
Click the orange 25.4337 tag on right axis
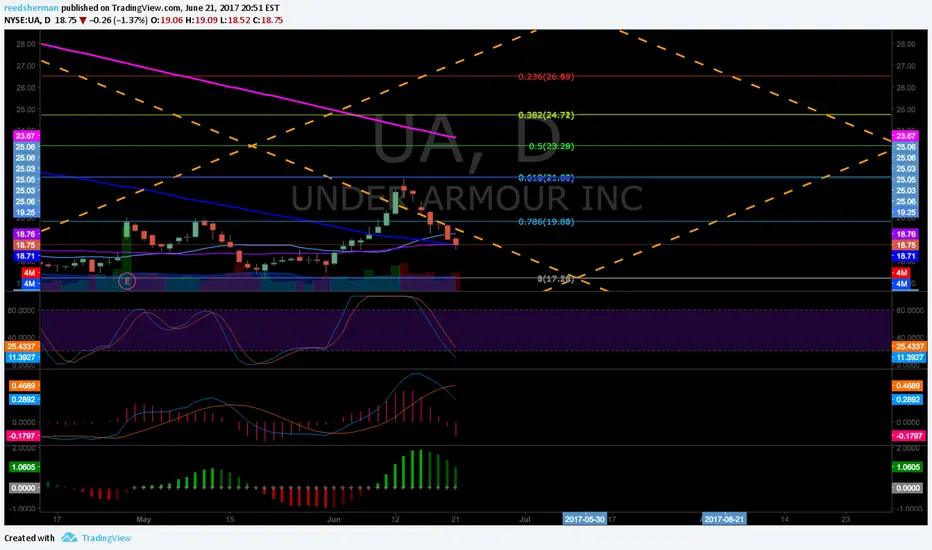(x=908, y=346)
